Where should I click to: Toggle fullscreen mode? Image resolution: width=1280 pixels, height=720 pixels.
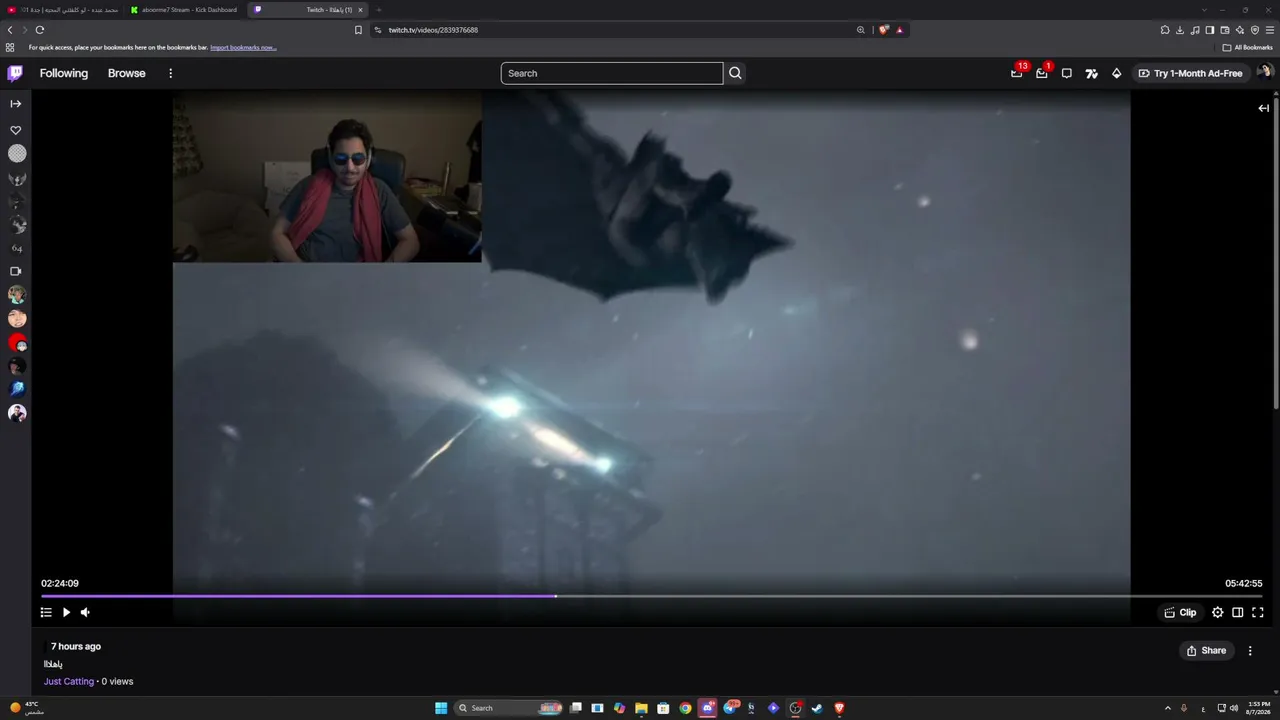1258,612
